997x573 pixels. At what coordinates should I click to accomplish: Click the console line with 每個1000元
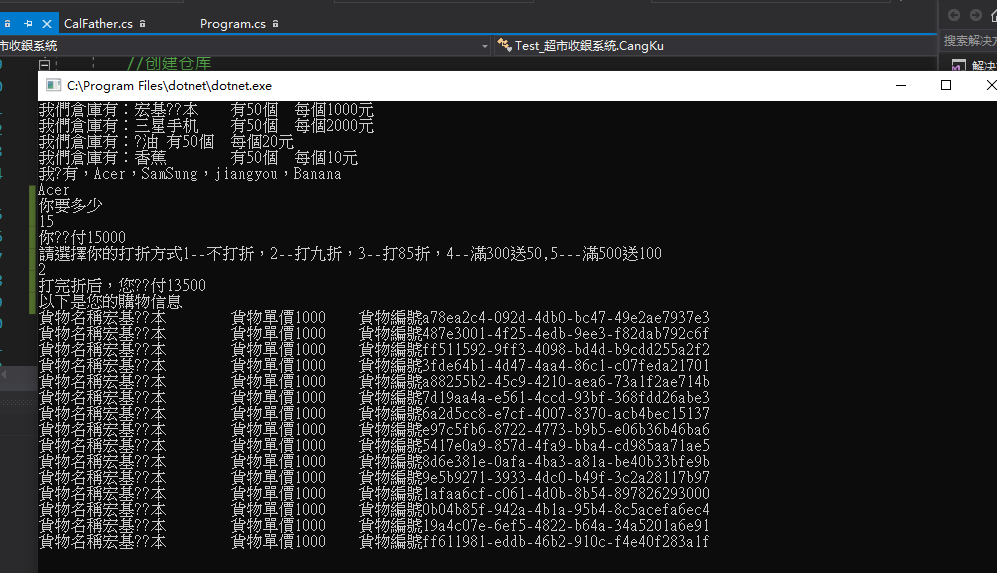(206, 109)
